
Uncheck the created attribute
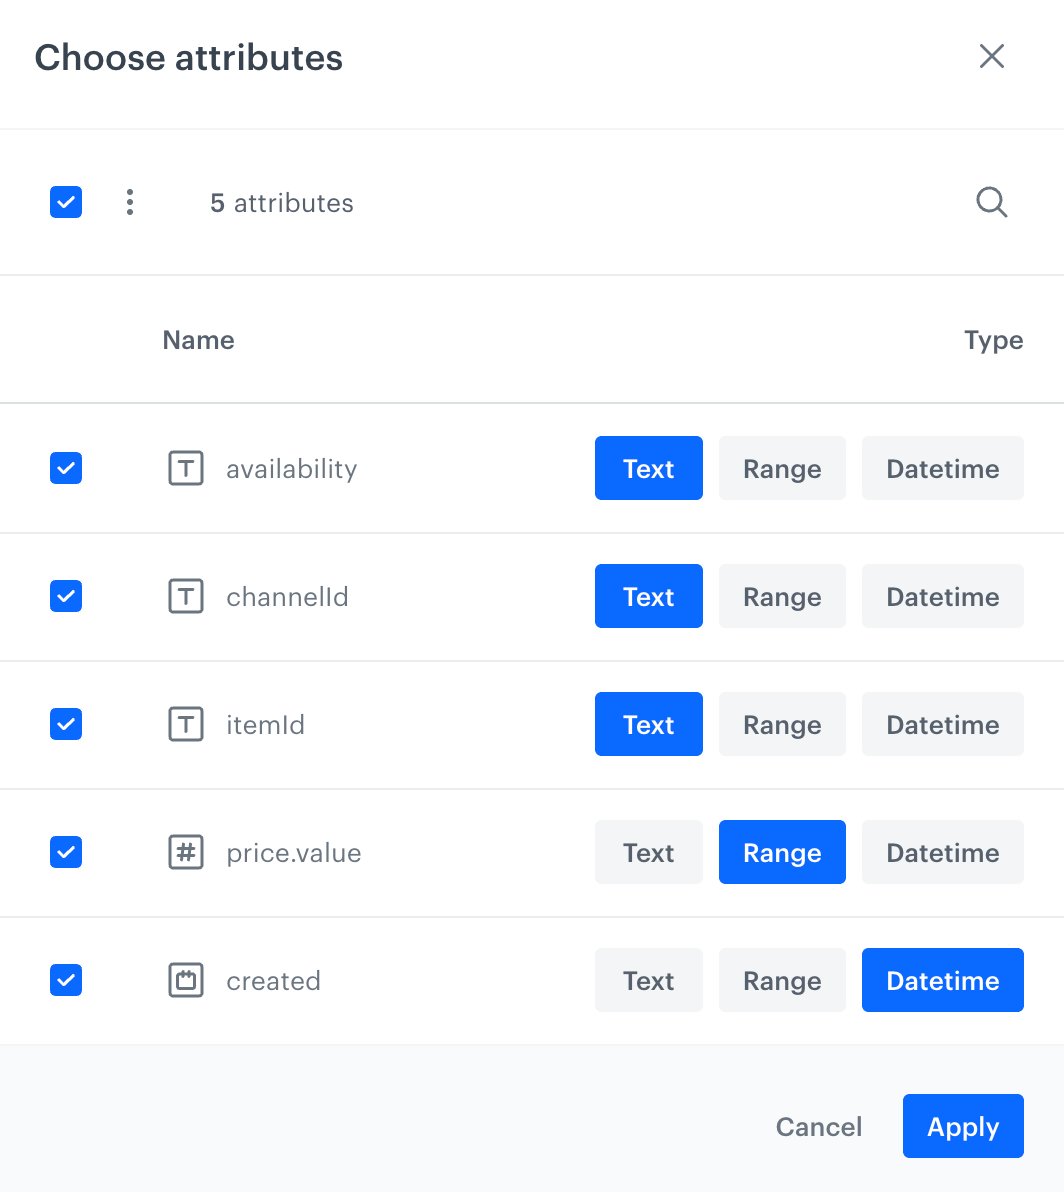point(65,980)
